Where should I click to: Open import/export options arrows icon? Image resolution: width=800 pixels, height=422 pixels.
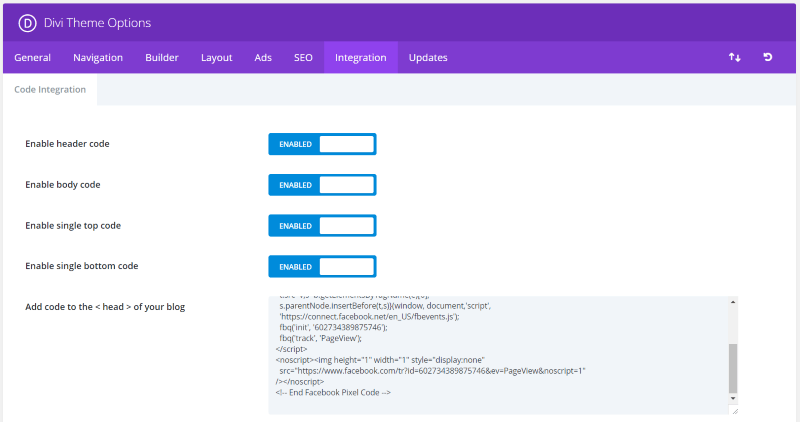(x=734, y=57)
